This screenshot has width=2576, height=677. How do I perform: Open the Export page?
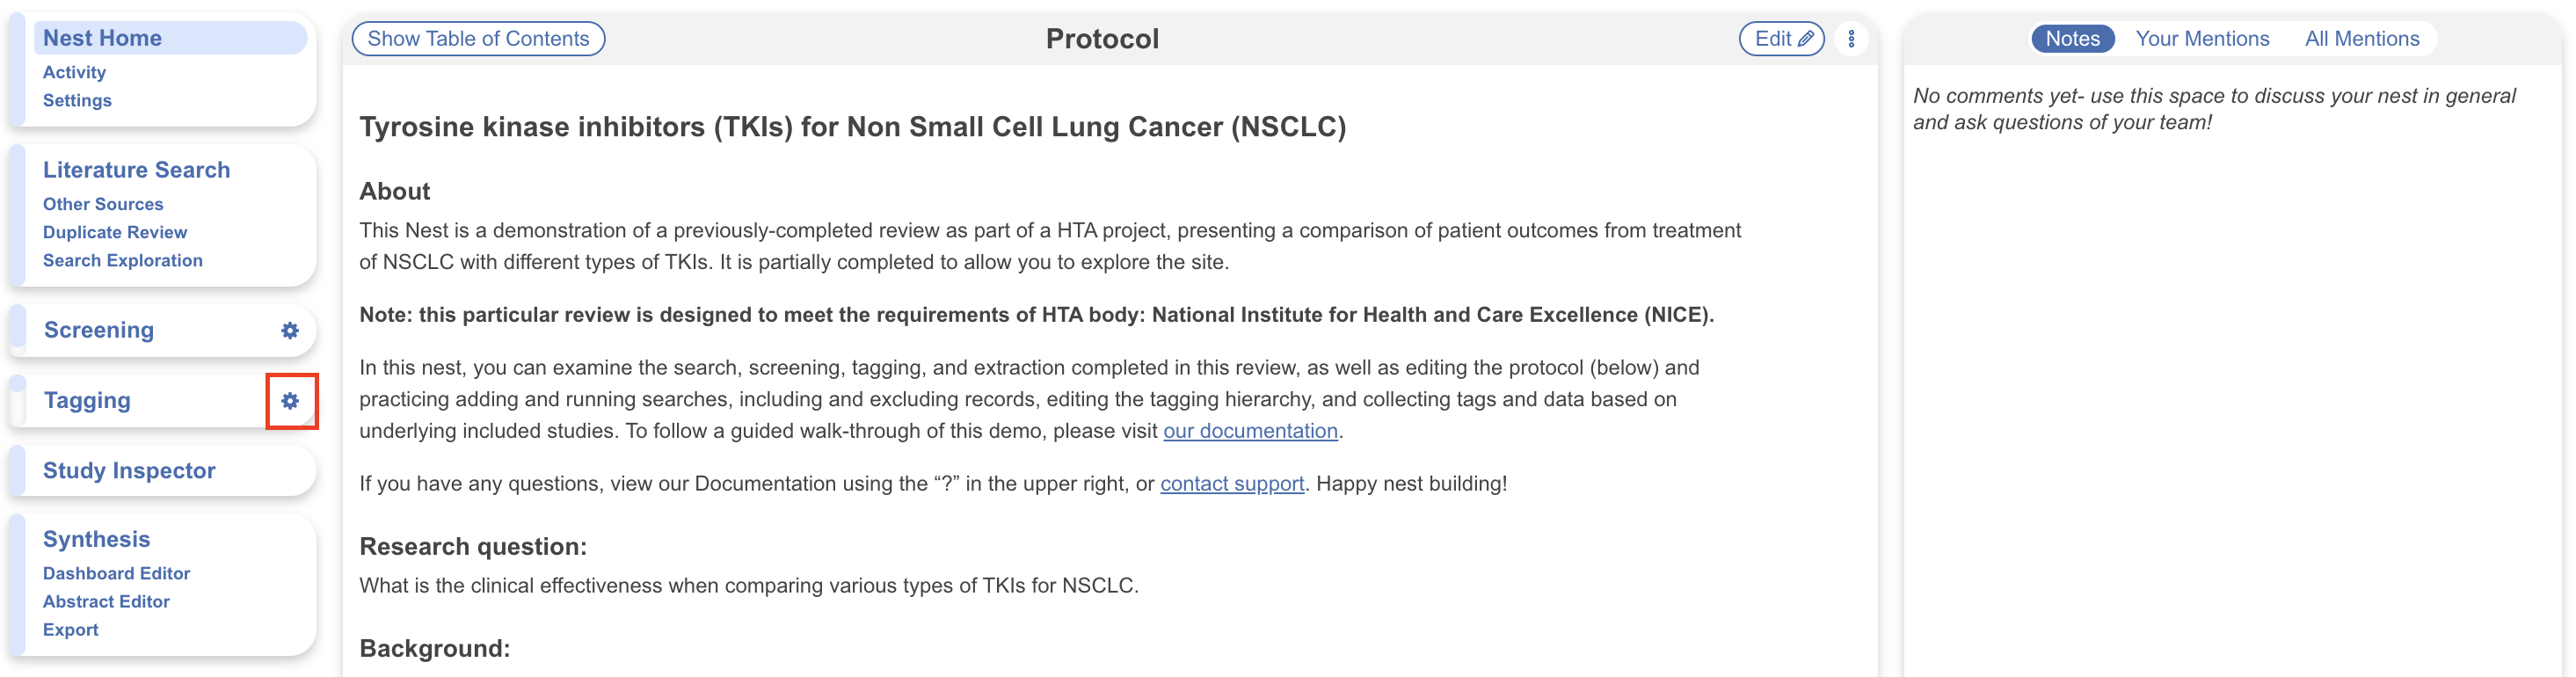(70, 630)
